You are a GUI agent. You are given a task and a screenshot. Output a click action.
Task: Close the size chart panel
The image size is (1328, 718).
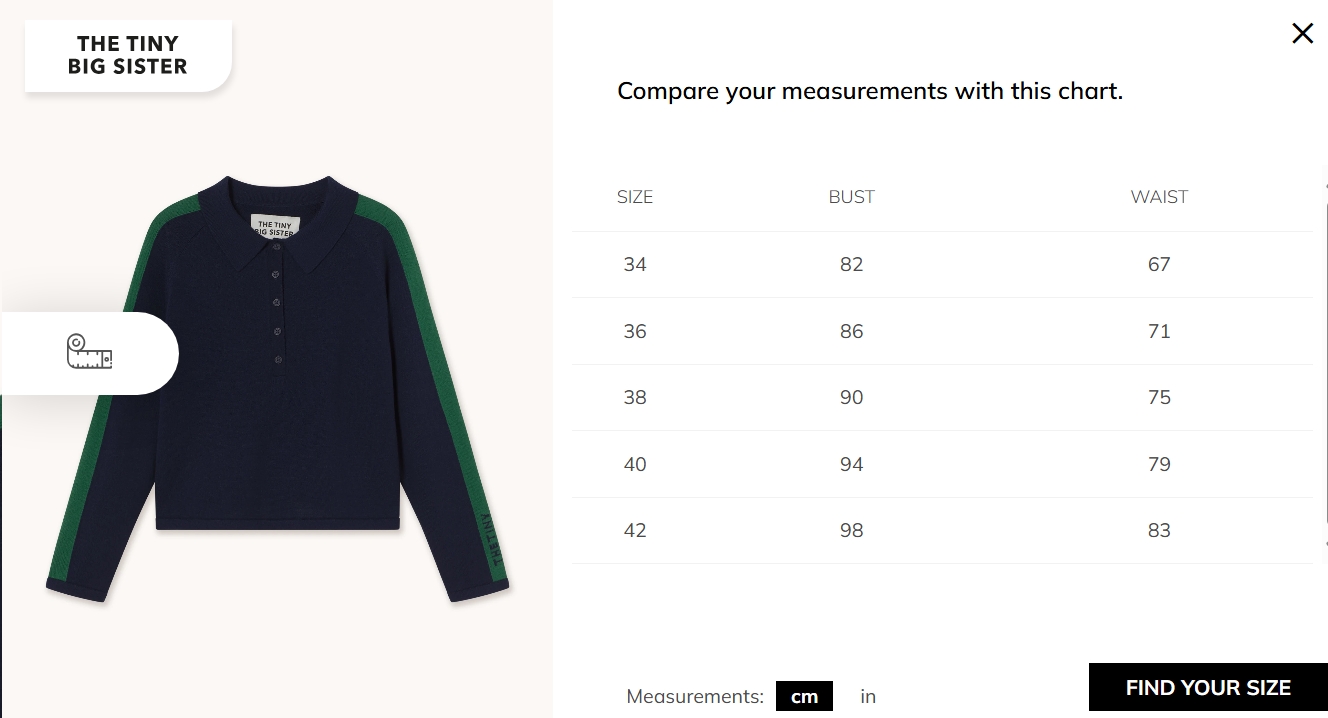[1302, 34]
